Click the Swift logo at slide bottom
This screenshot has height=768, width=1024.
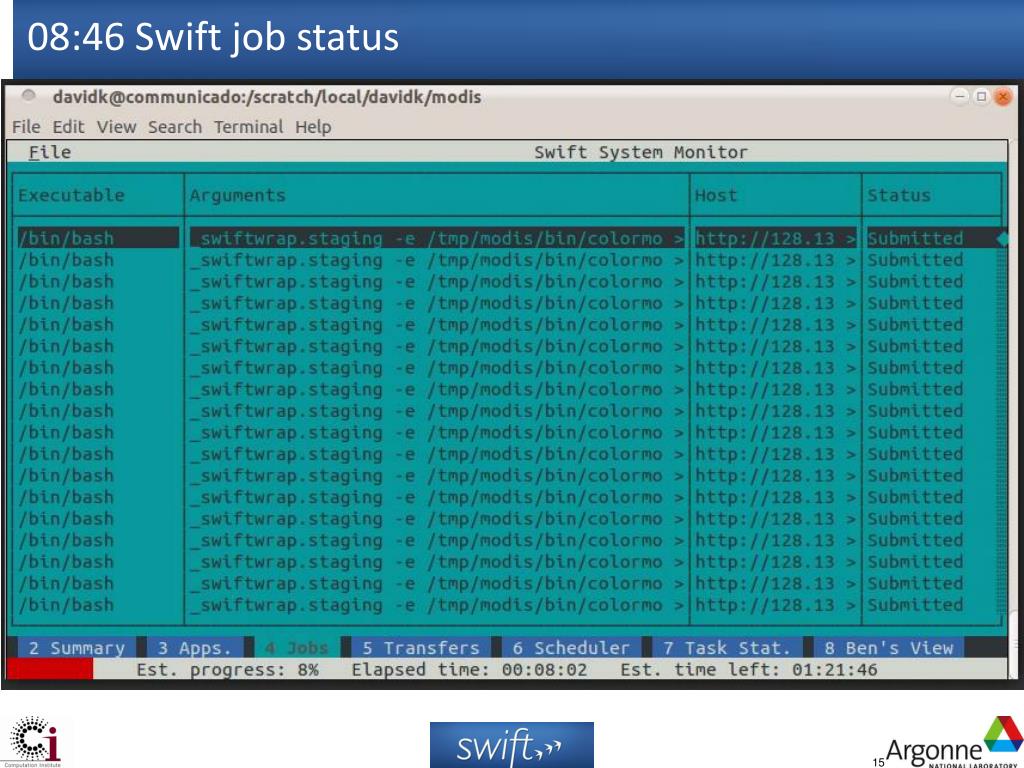point(511,744)
